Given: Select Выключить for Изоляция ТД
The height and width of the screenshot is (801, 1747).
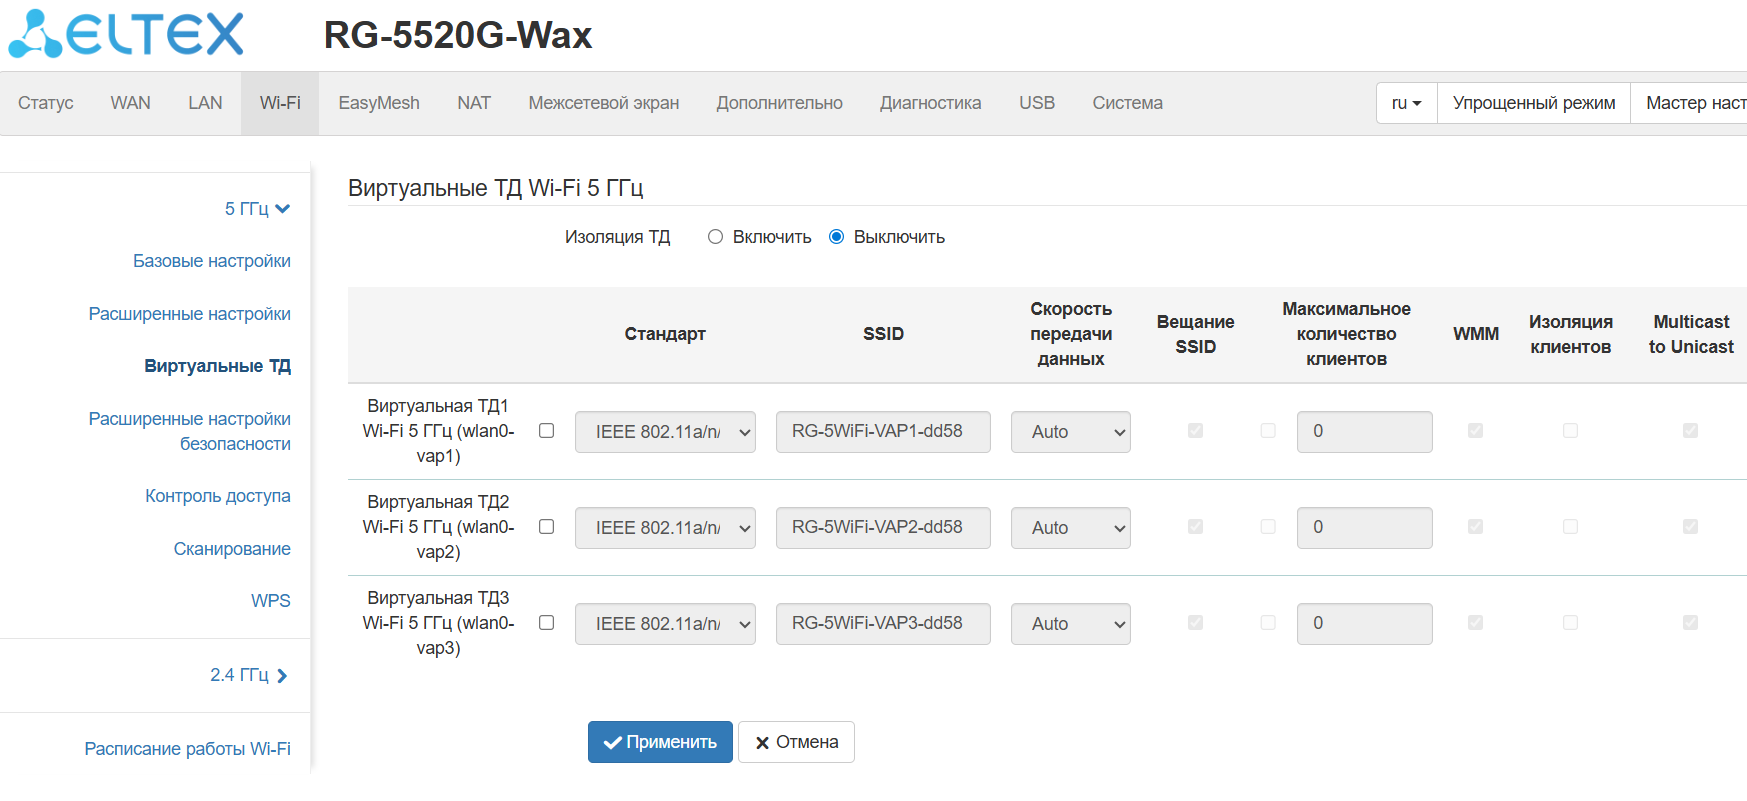Looking at the screenshot, I should coord(837,237).
